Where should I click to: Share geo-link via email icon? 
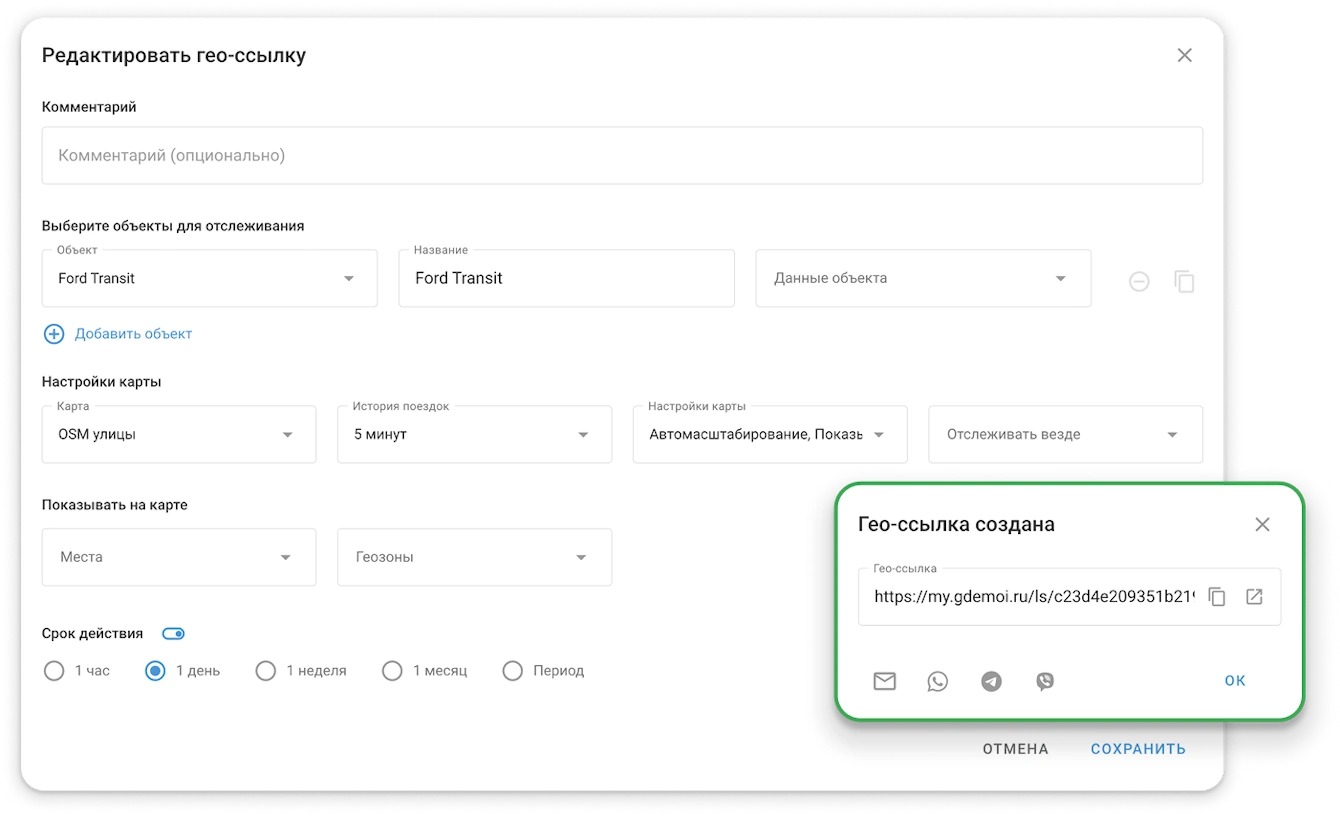(884, 682)
